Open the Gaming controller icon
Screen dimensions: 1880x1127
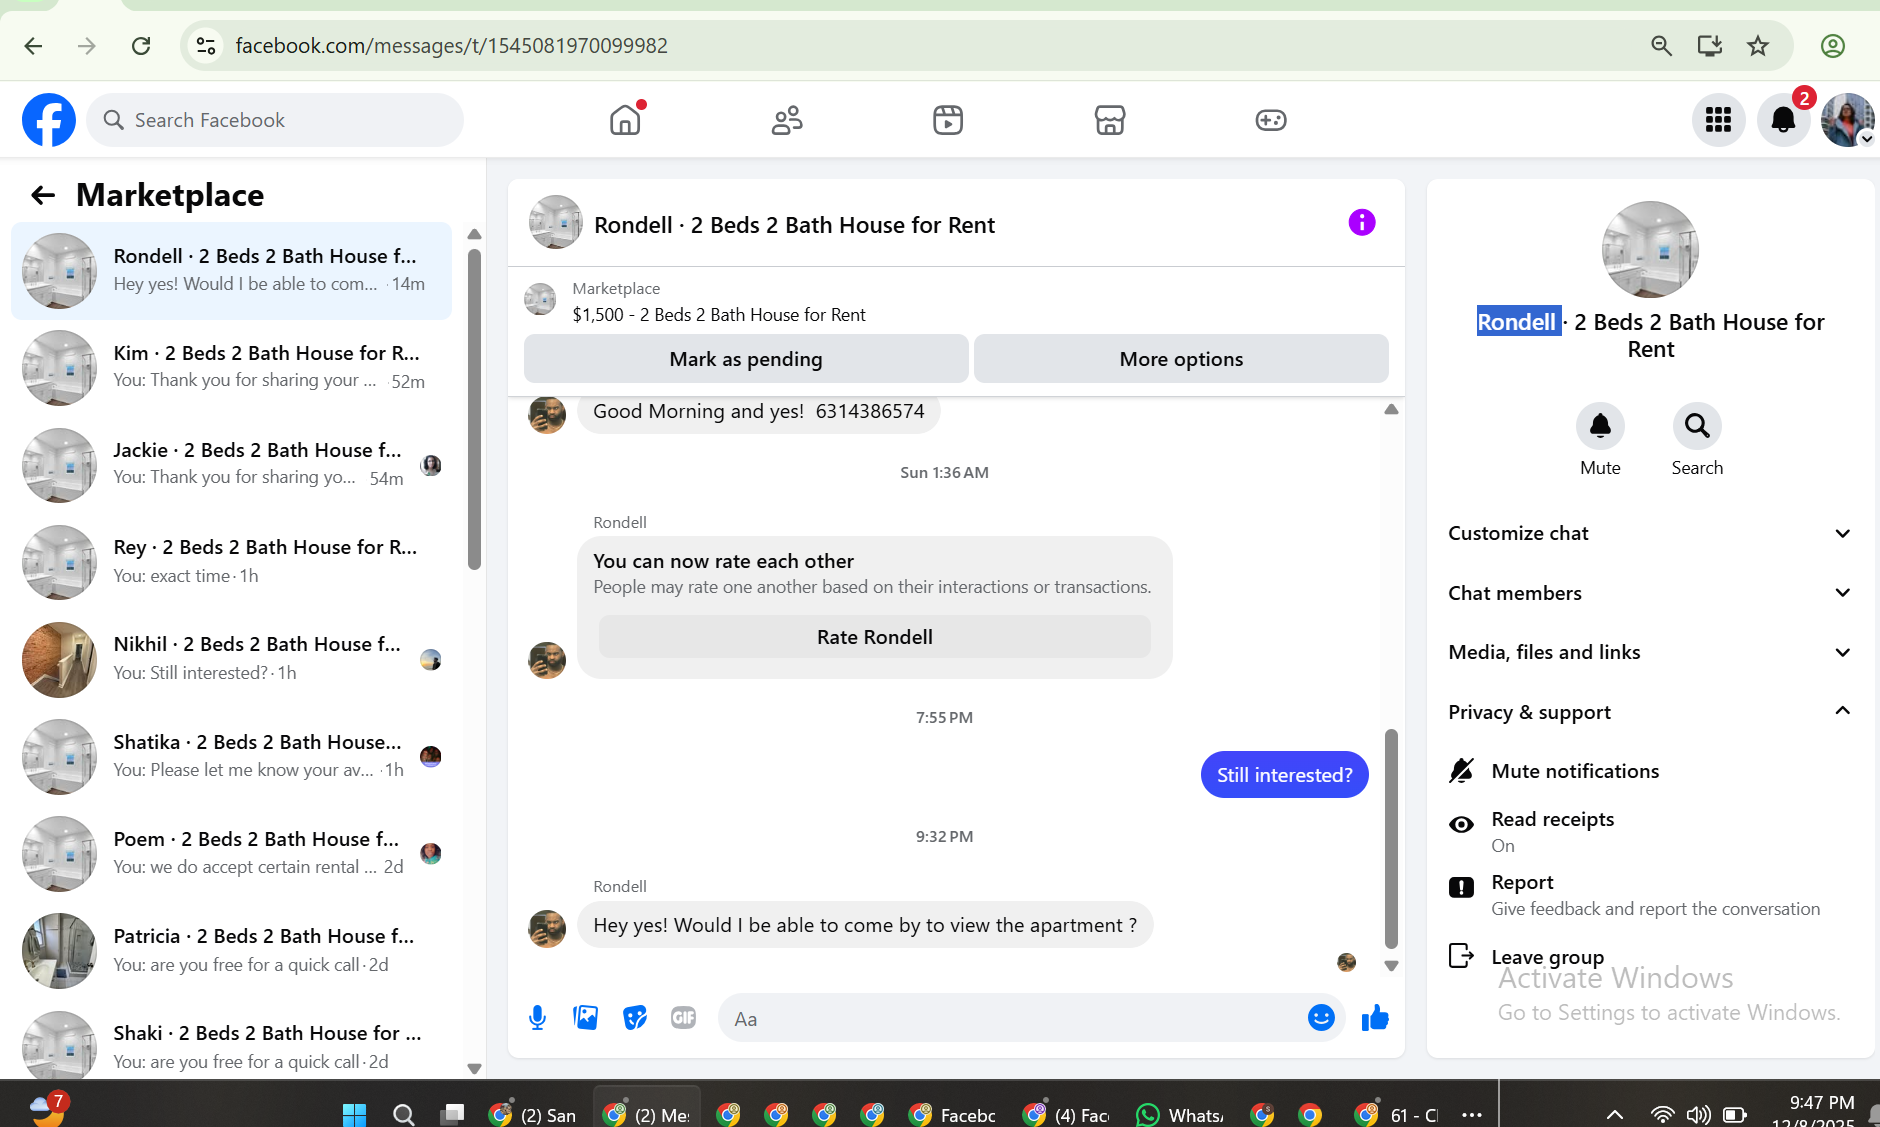click(x=1271, y=120)
